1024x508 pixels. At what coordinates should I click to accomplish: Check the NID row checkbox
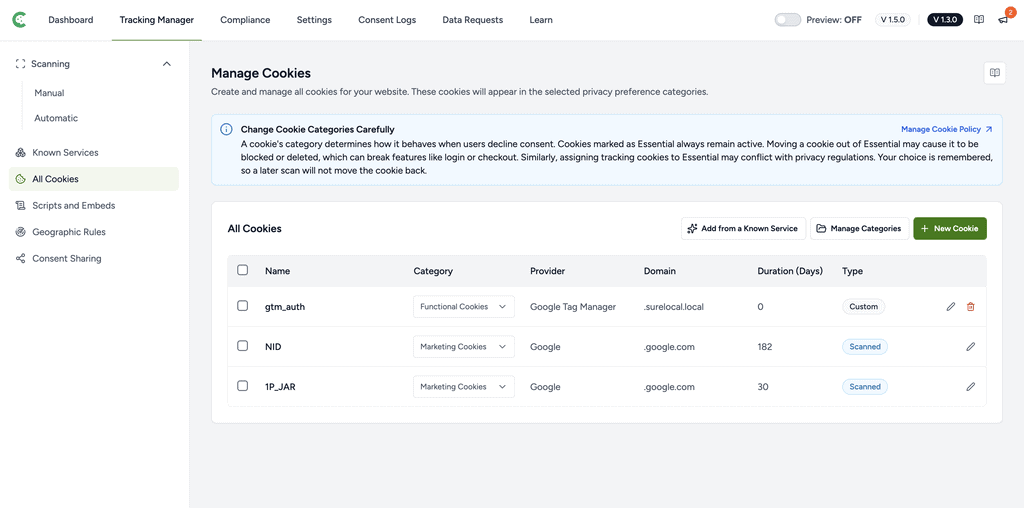242,346
